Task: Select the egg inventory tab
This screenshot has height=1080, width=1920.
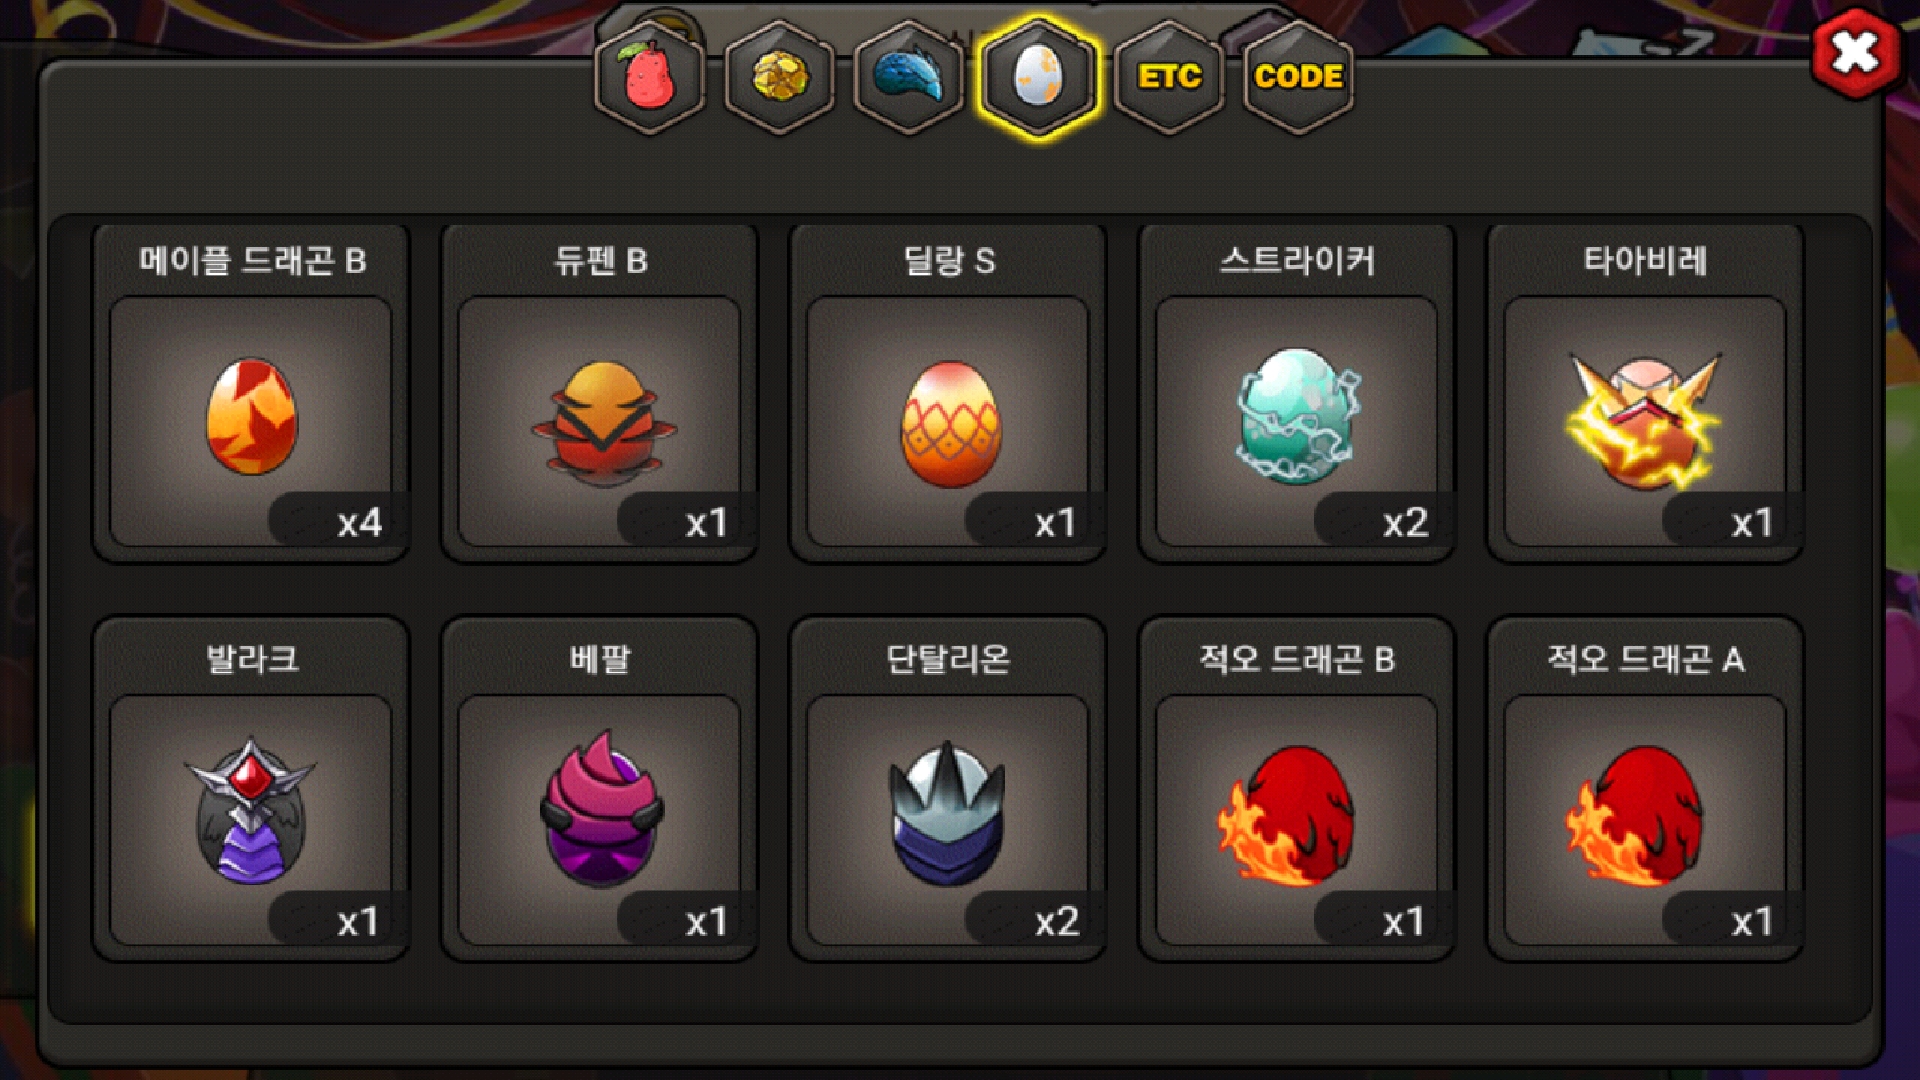Action: click(x=1039, y=78)
